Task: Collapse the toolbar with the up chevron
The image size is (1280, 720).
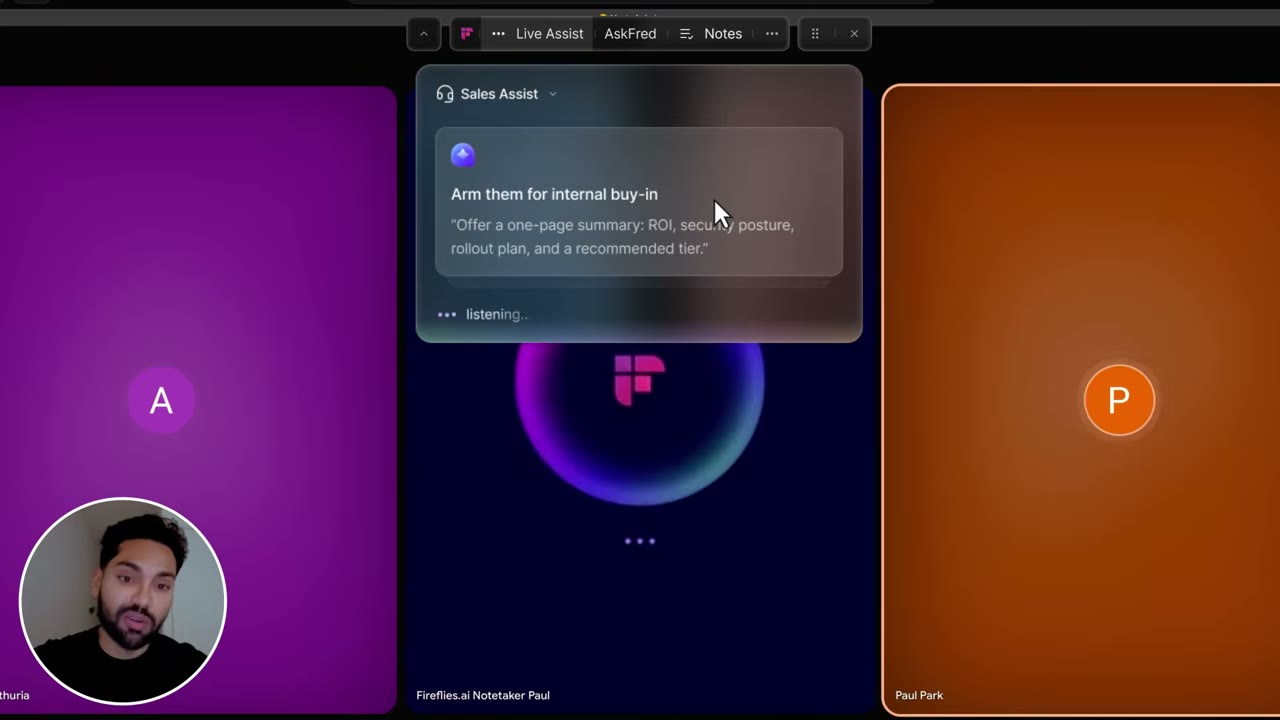Action: (423, 34)
